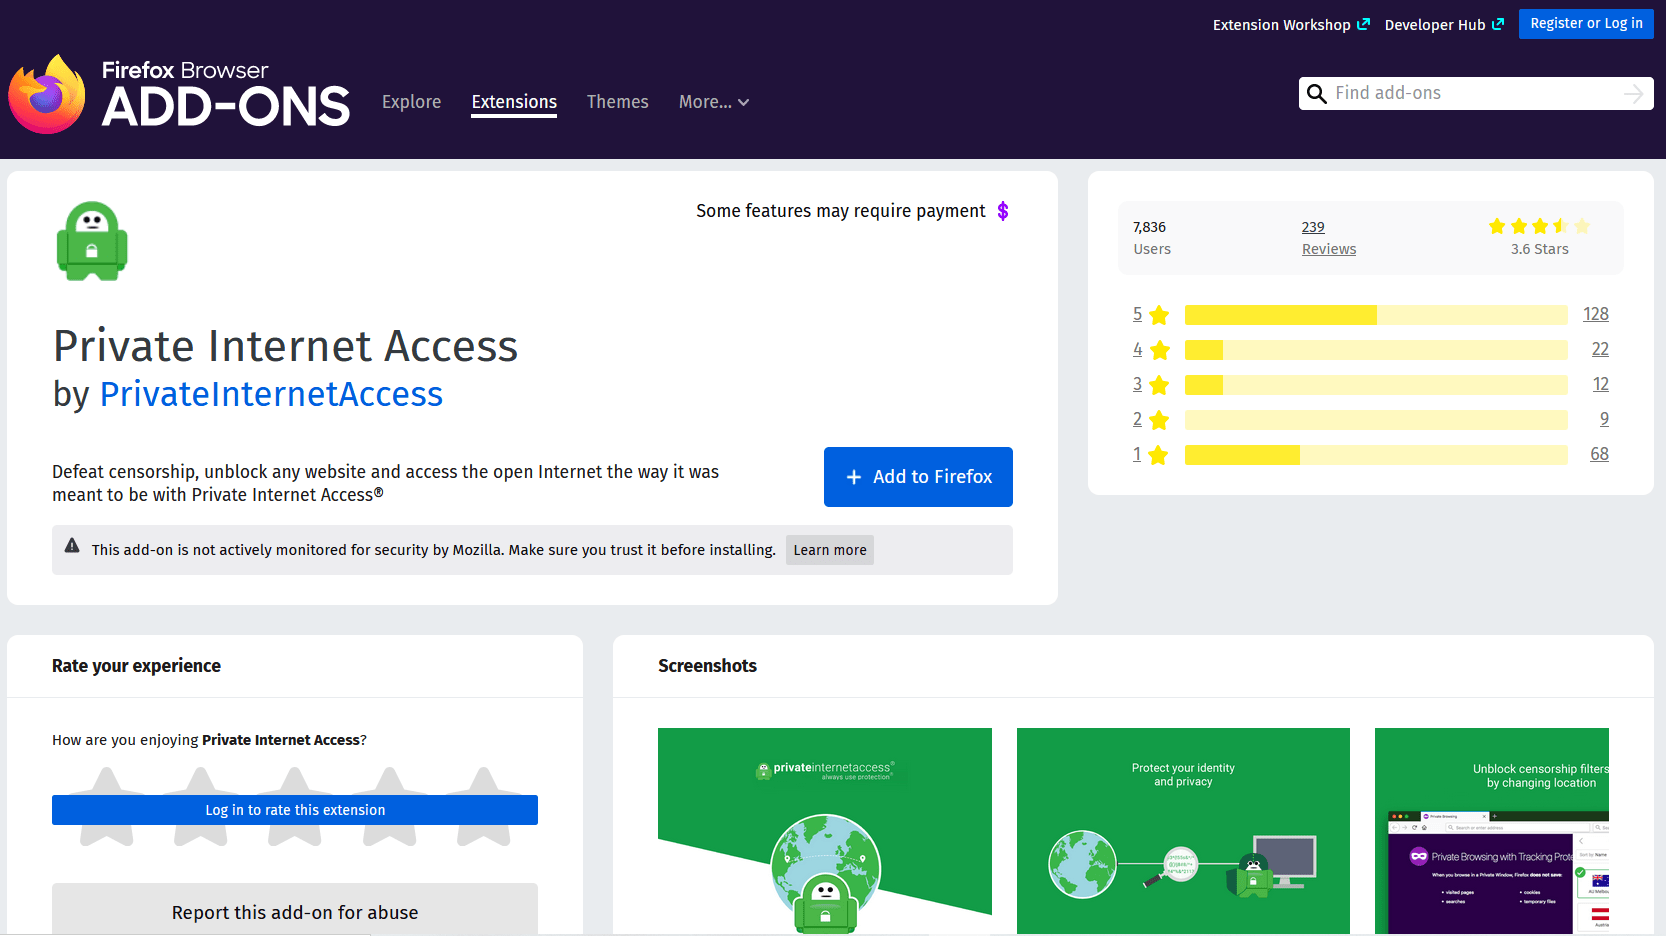Open 5-star reviews via its star icon
Viewport: 1666px width, 936px height.
(1159, 315)
